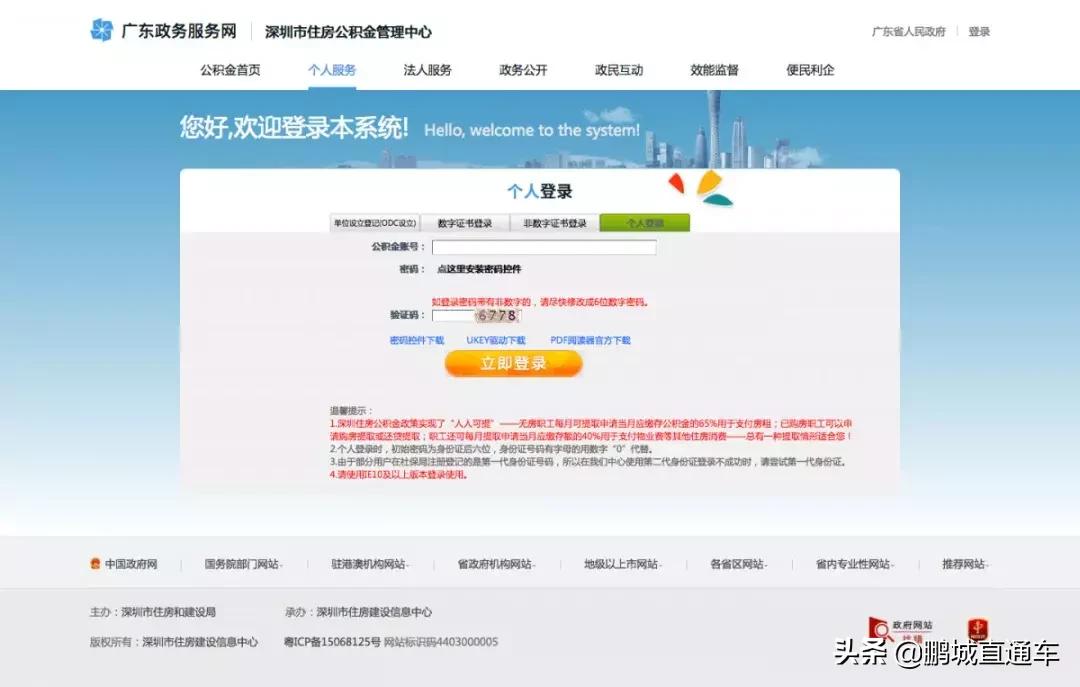Open the 法人服务 menu
The image size is (1080, 687).
coord(428,70)
